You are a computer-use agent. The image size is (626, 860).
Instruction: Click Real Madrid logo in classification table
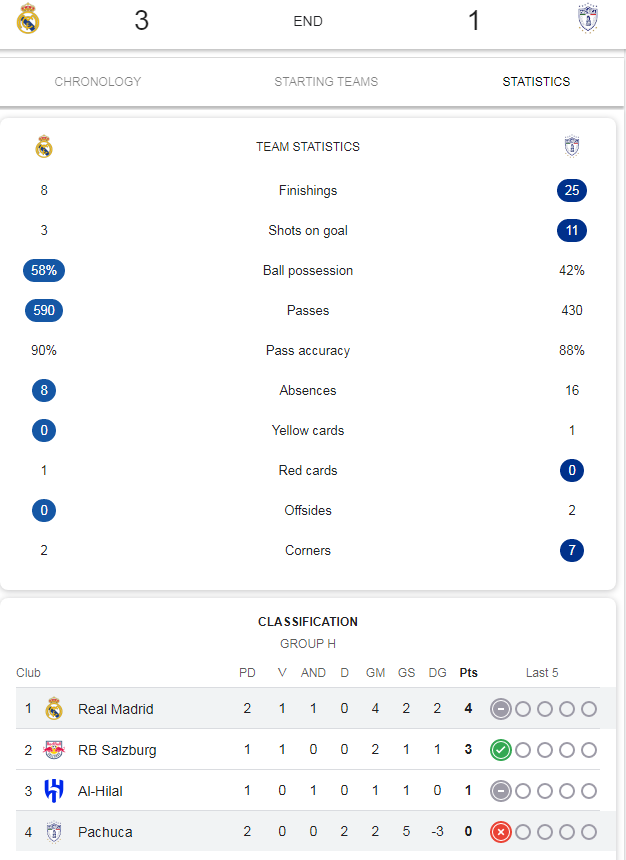[x=54, y=709]
